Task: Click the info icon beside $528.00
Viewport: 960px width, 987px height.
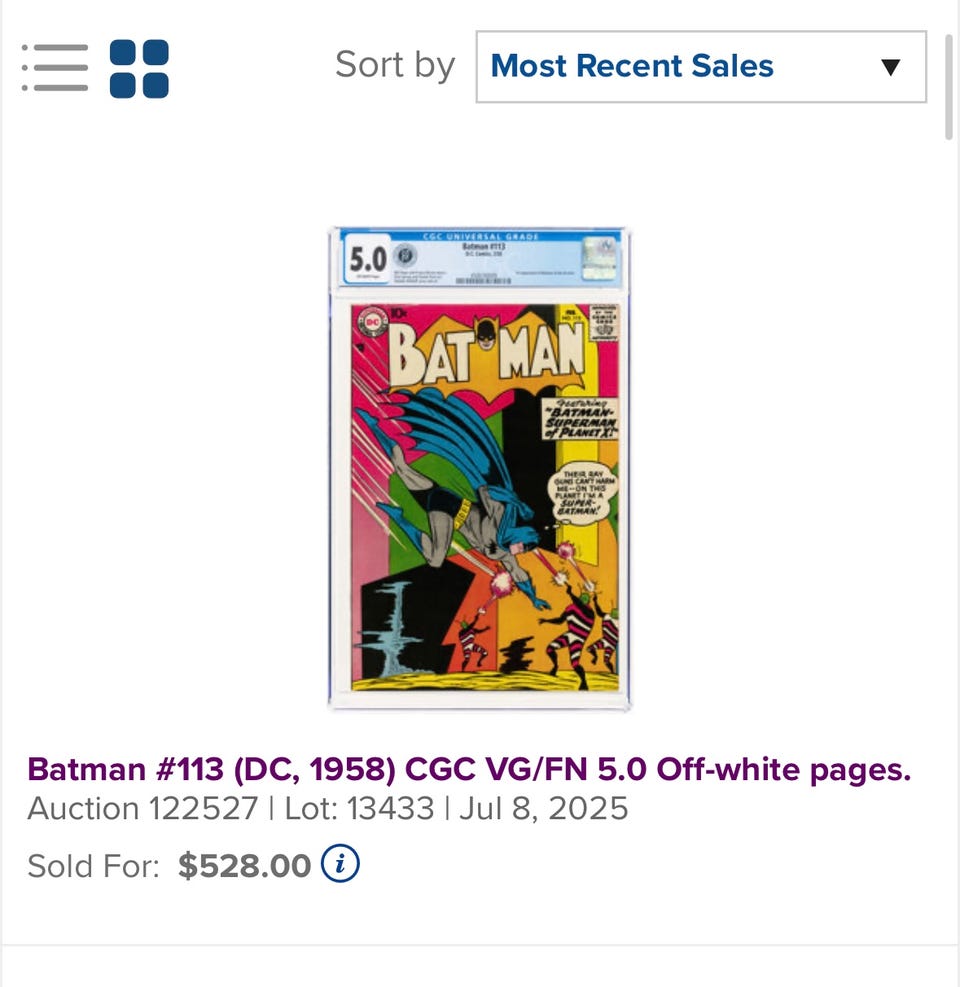Action: [x=340, y=864]
